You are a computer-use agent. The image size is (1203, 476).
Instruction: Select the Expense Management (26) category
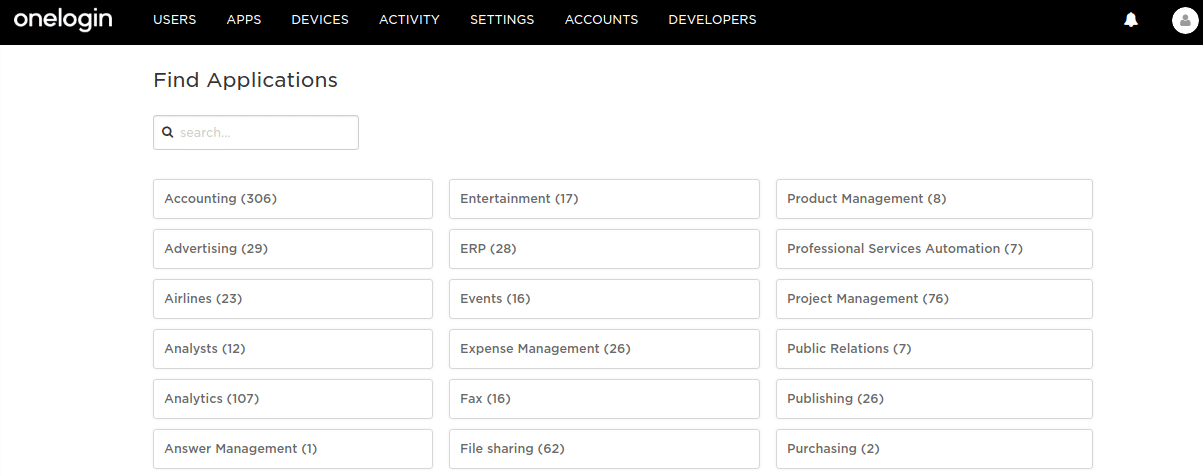point(603,349)
